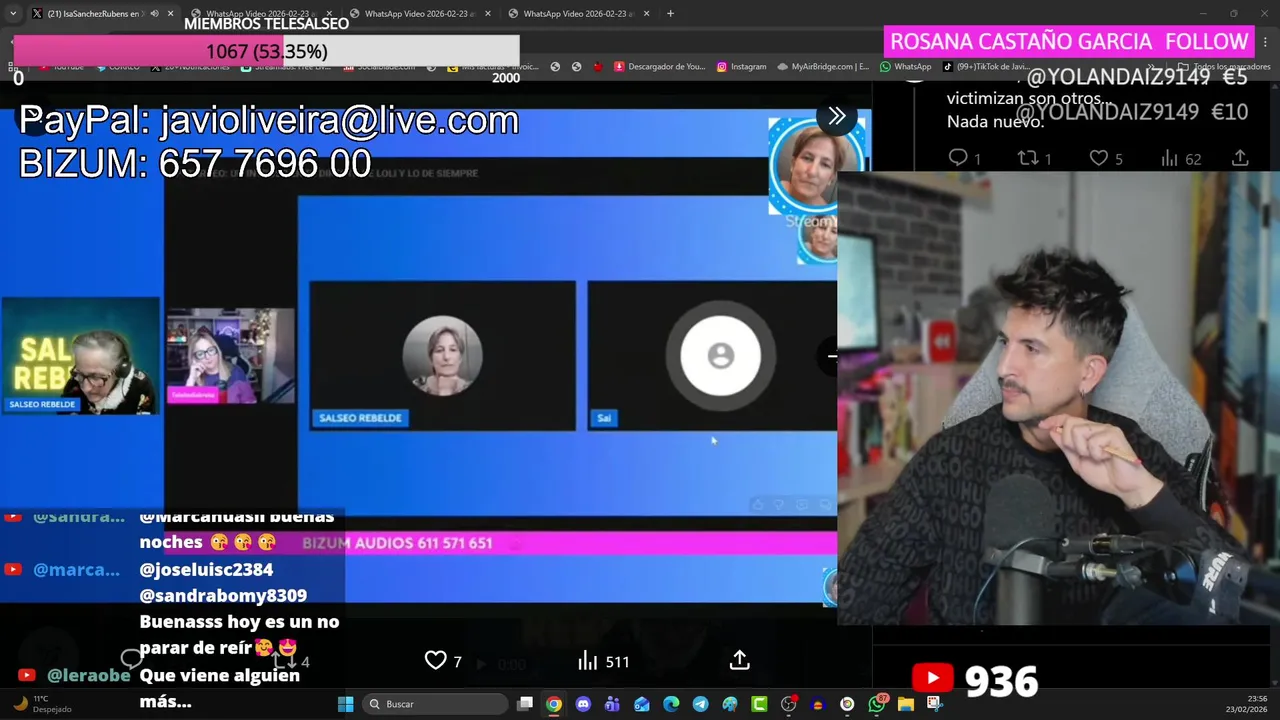Retweet the post showing 1 repost

click(x=1034, y=158)
